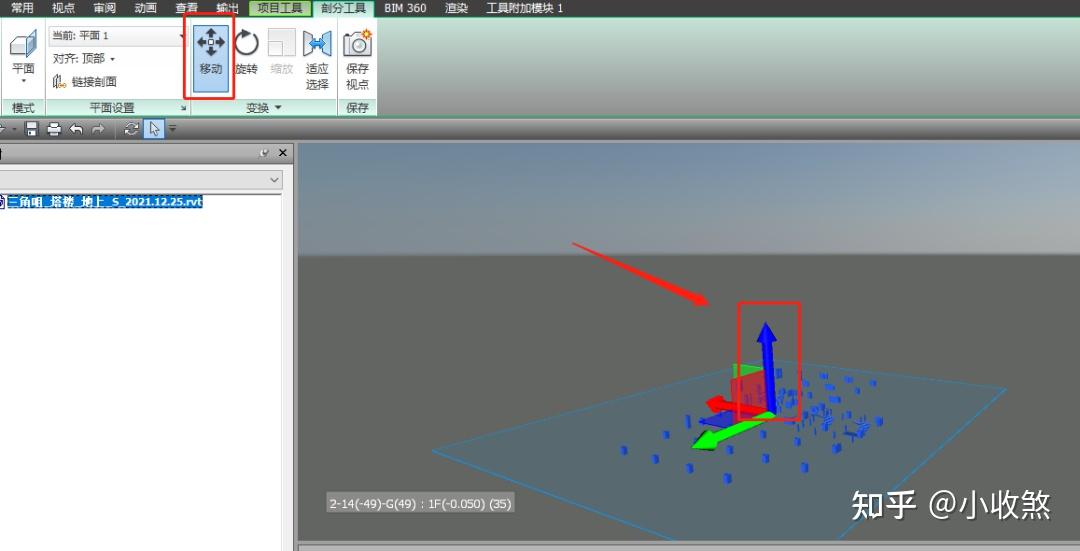Select the 移动 (Move) transform tool

[211, 58]
